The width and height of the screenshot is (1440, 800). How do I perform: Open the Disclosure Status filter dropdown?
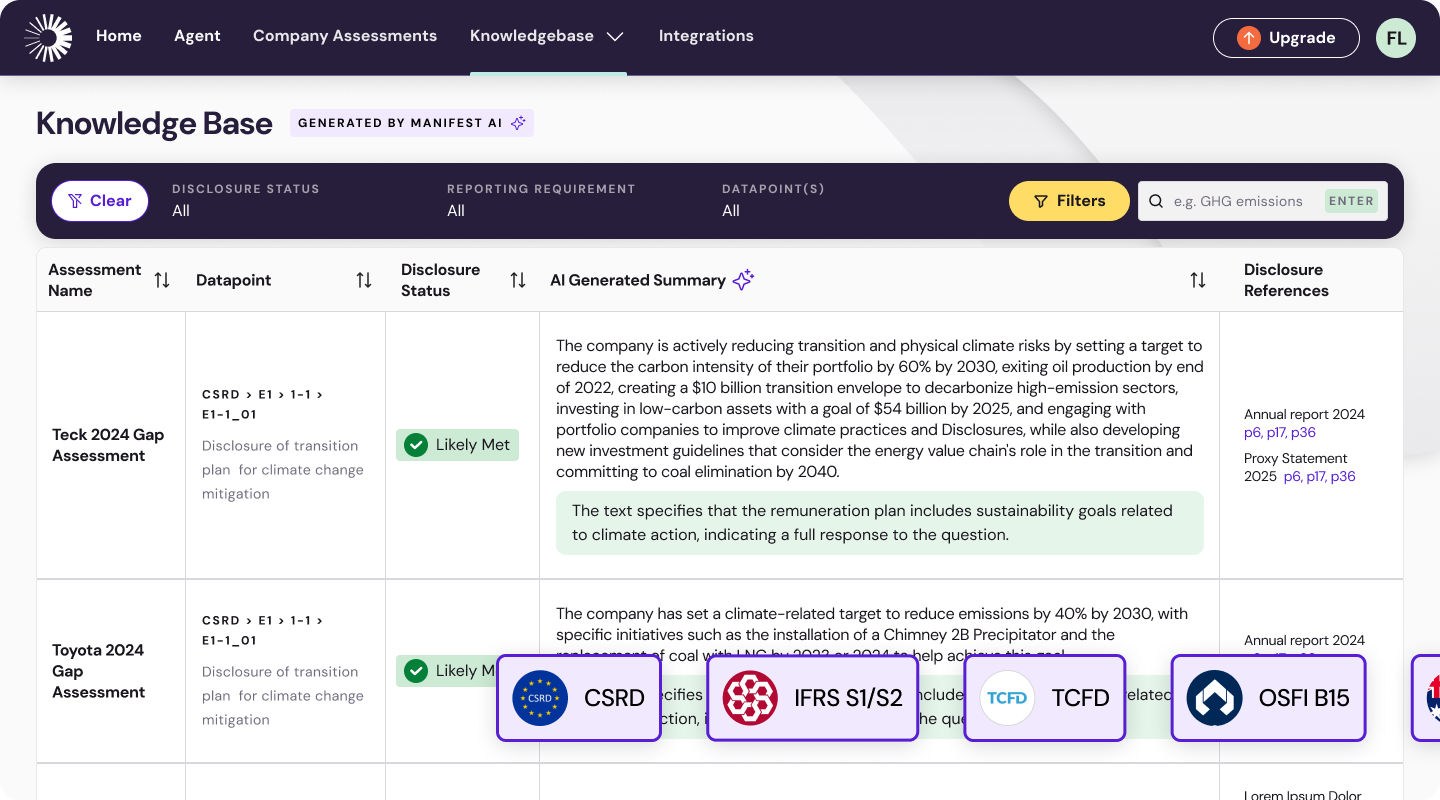pos(246,201)
